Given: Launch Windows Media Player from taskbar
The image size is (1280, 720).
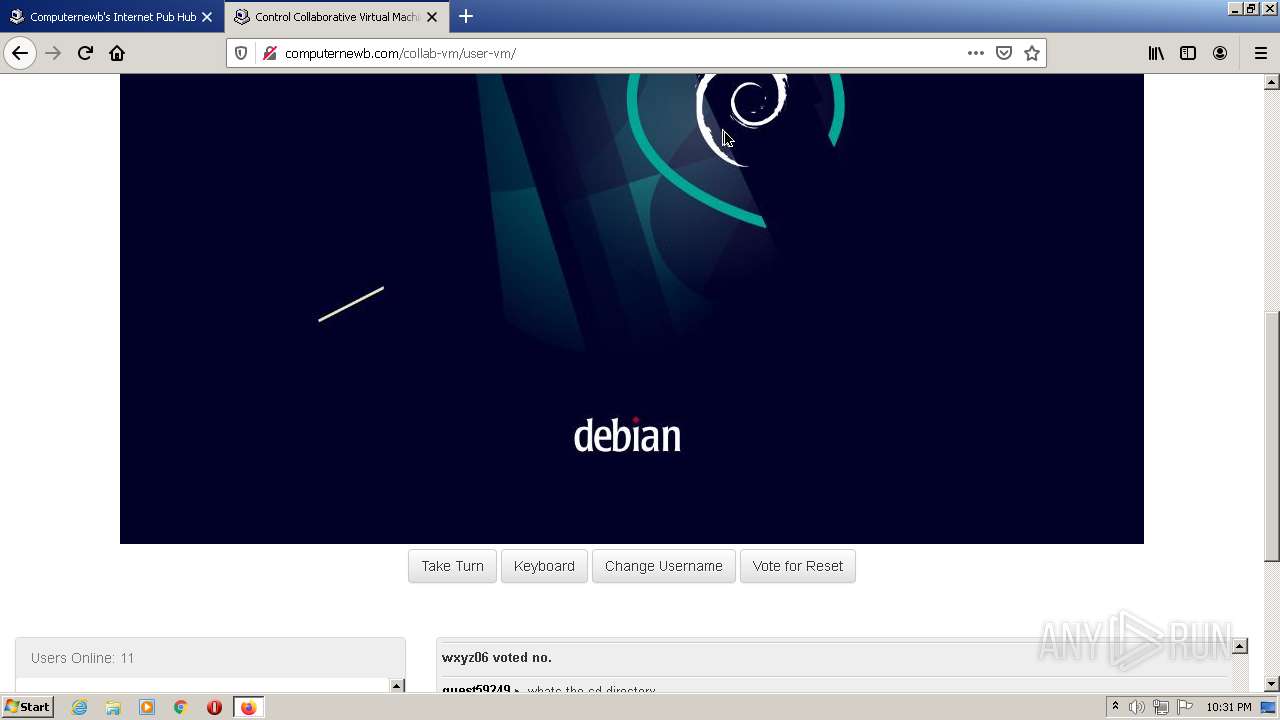Looking at the screenshot, I should (x=147, y=707).
